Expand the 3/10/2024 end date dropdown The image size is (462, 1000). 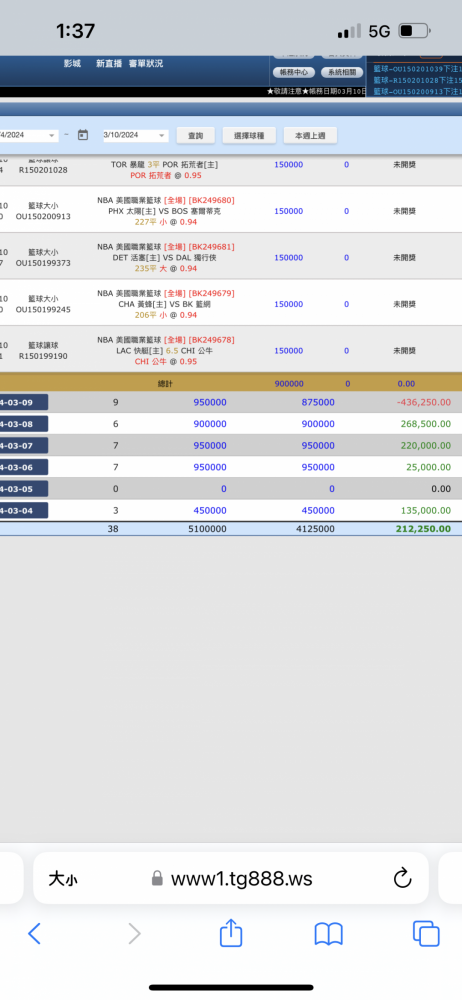135,135
